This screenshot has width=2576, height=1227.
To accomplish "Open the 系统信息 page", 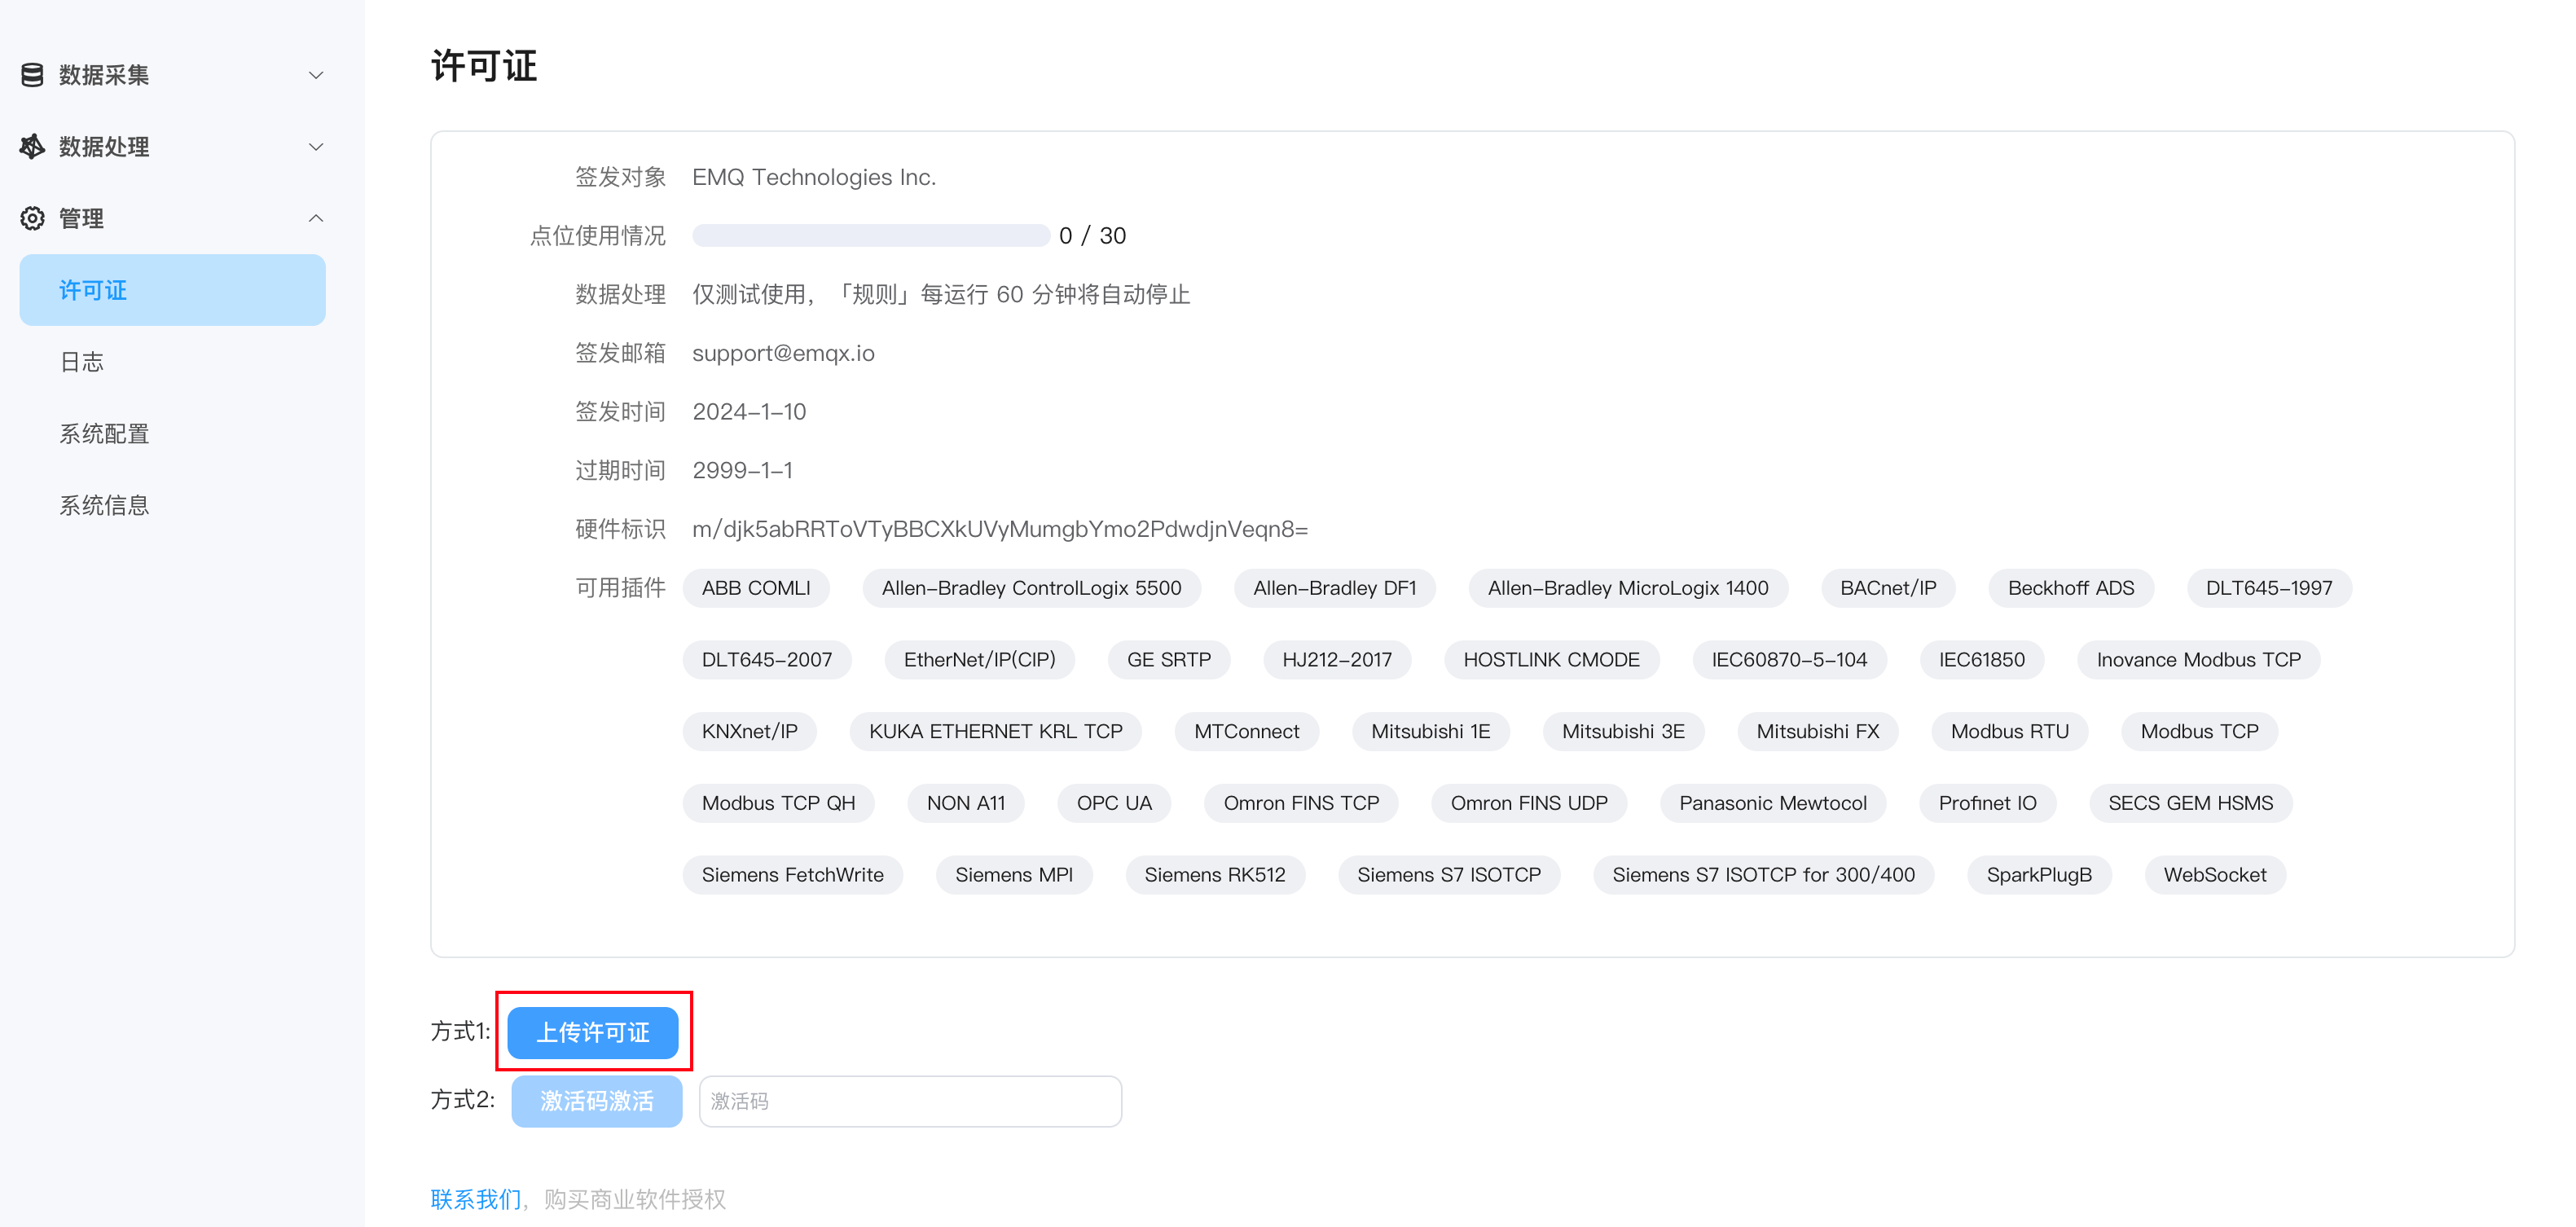I will pyautogui.click(x=104, y=505).
